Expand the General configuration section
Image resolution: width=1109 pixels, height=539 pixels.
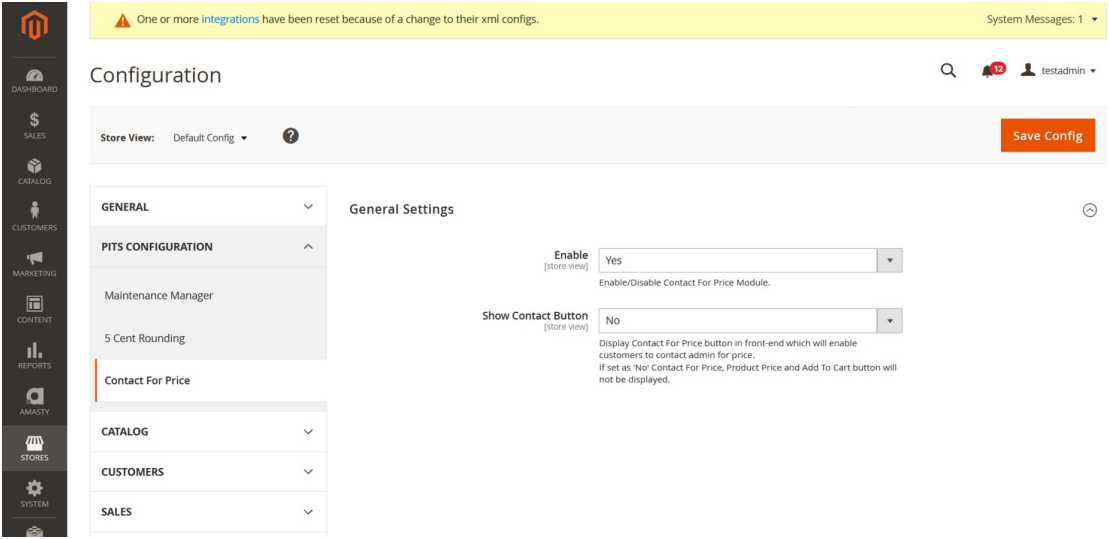208,207
